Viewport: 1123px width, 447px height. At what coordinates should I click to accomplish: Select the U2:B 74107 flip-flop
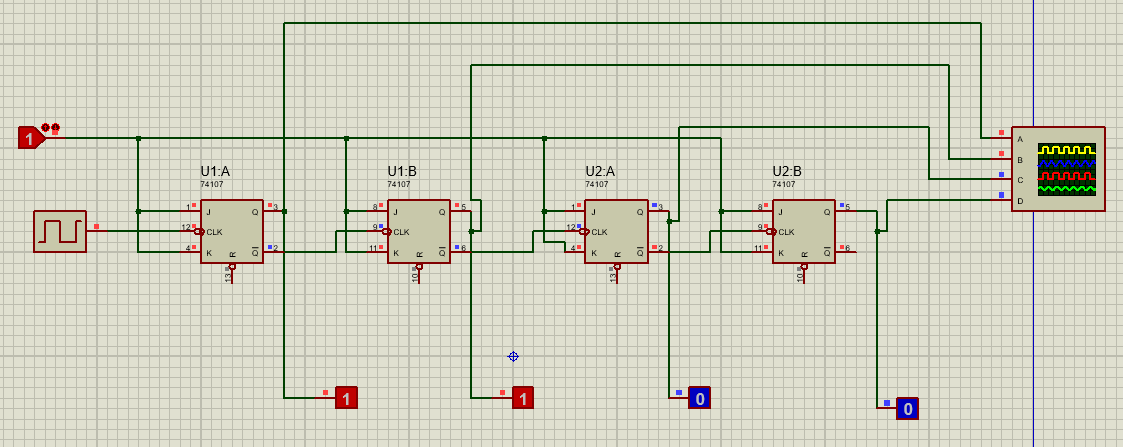[x=804, y=231]
